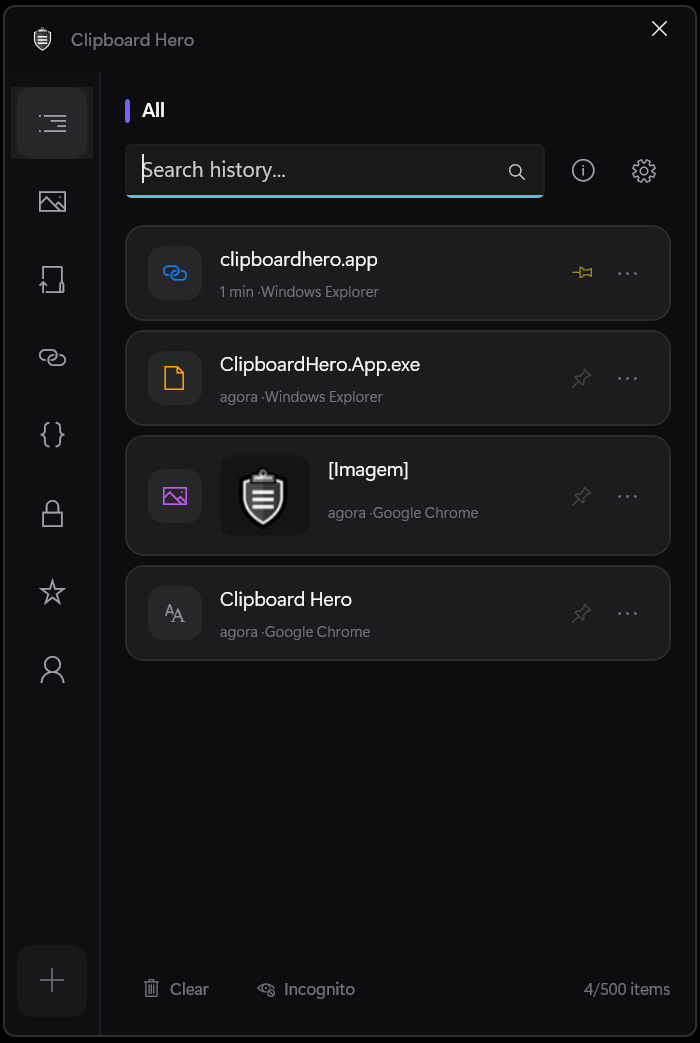Select the shield image thumbnail
The height and width of the screenshot is (1043, 700).
265,496
